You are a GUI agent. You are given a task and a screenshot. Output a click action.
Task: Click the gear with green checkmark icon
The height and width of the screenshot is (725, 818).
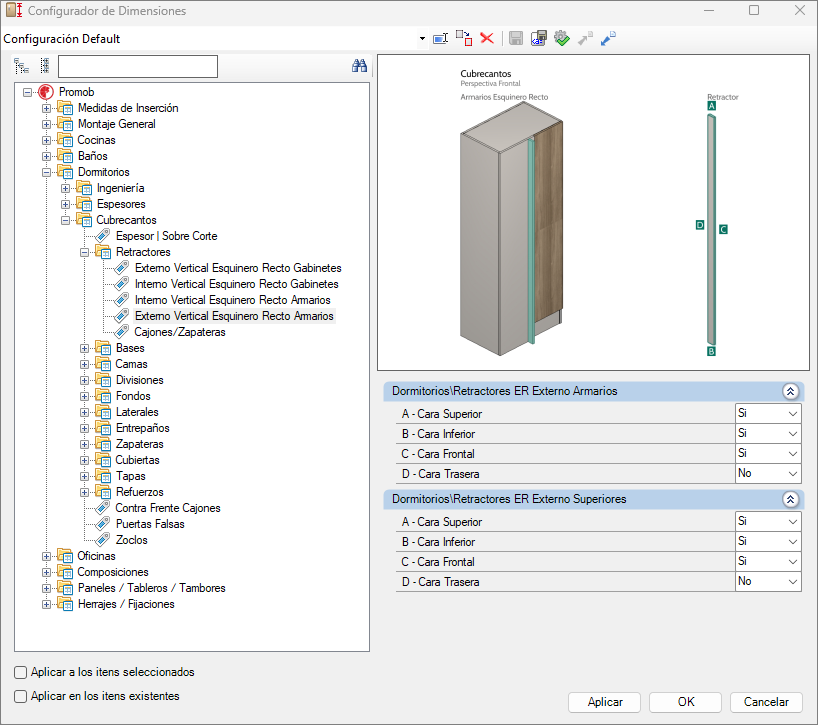pos(561,38)
